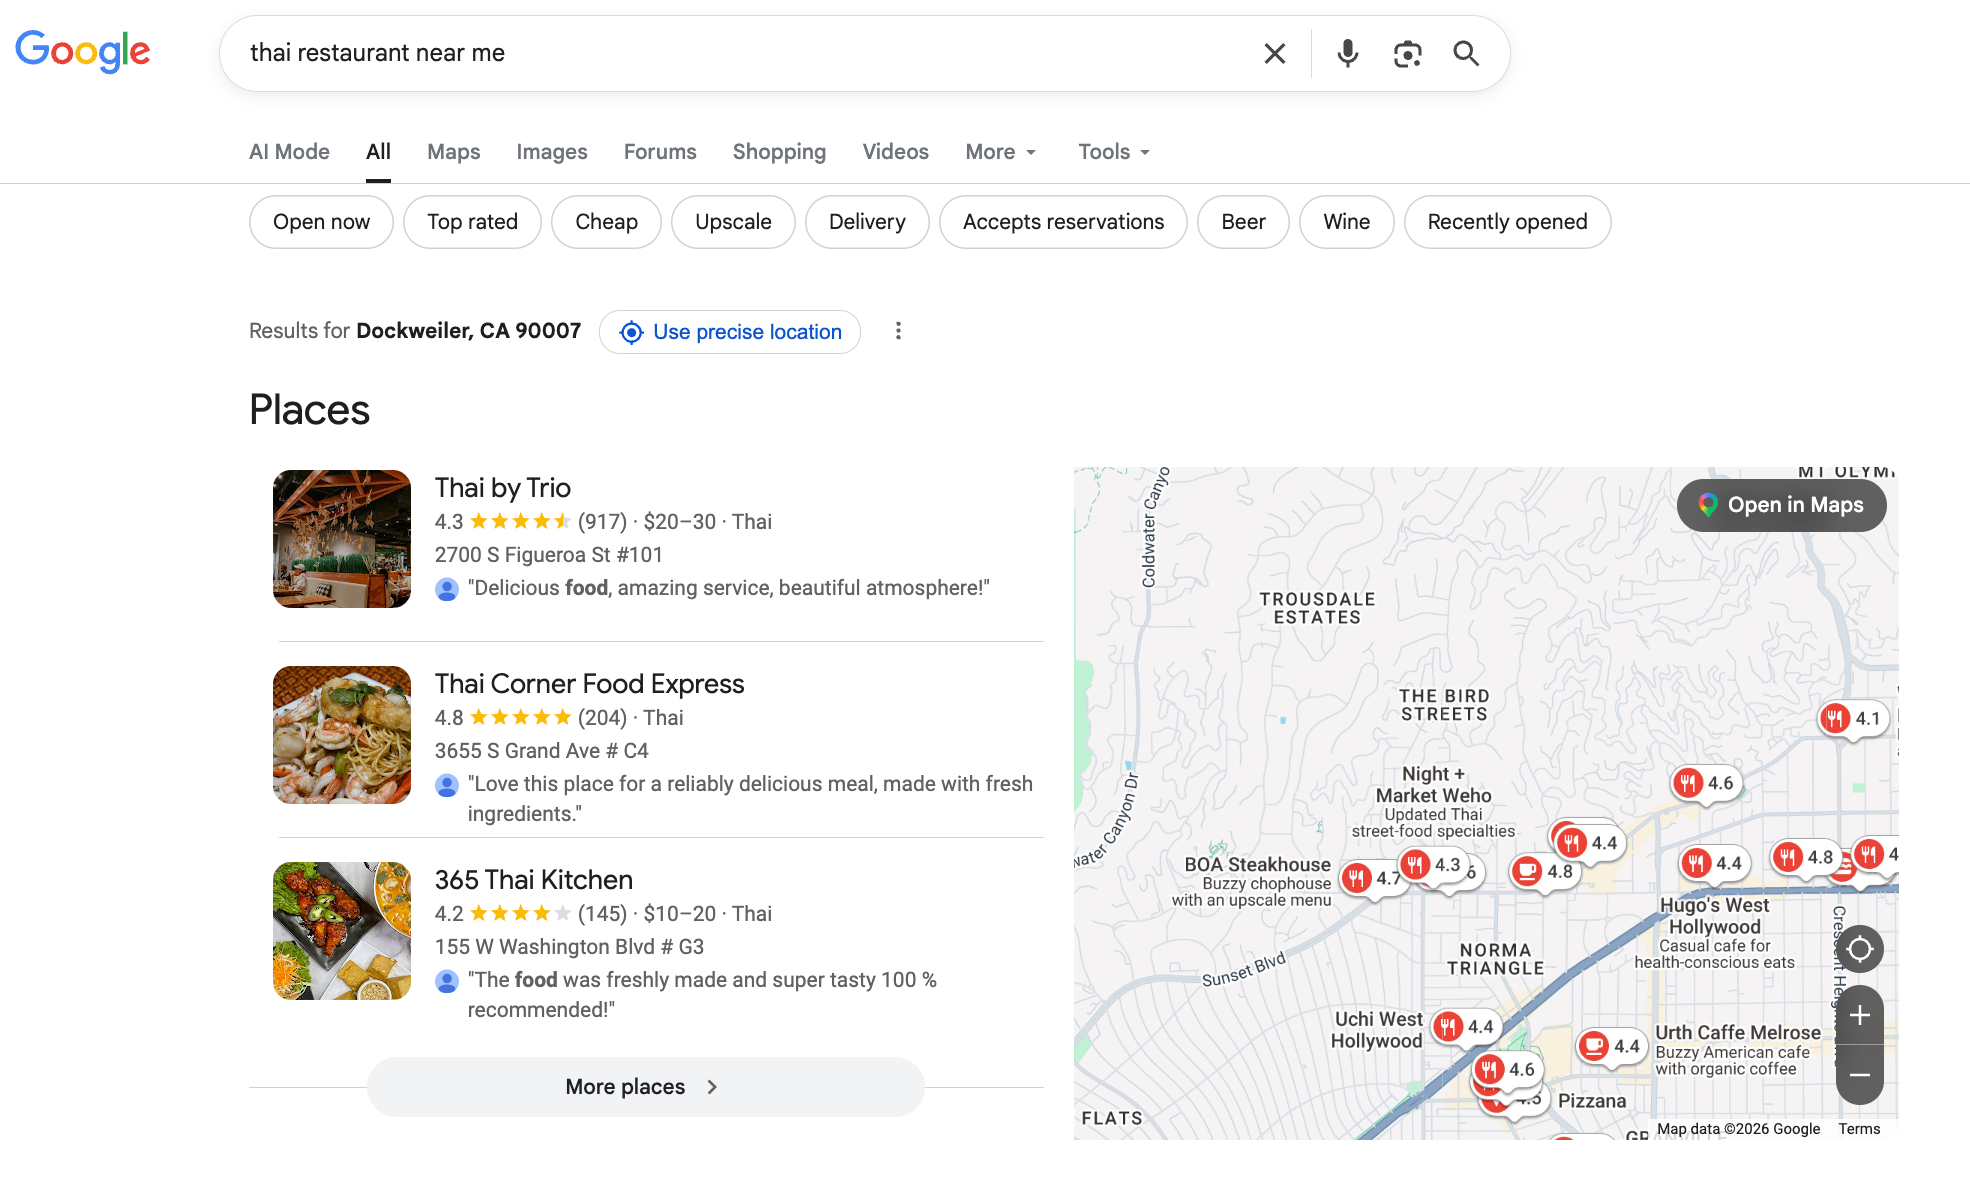Switch to the AI Mode tab

[289, 152]
